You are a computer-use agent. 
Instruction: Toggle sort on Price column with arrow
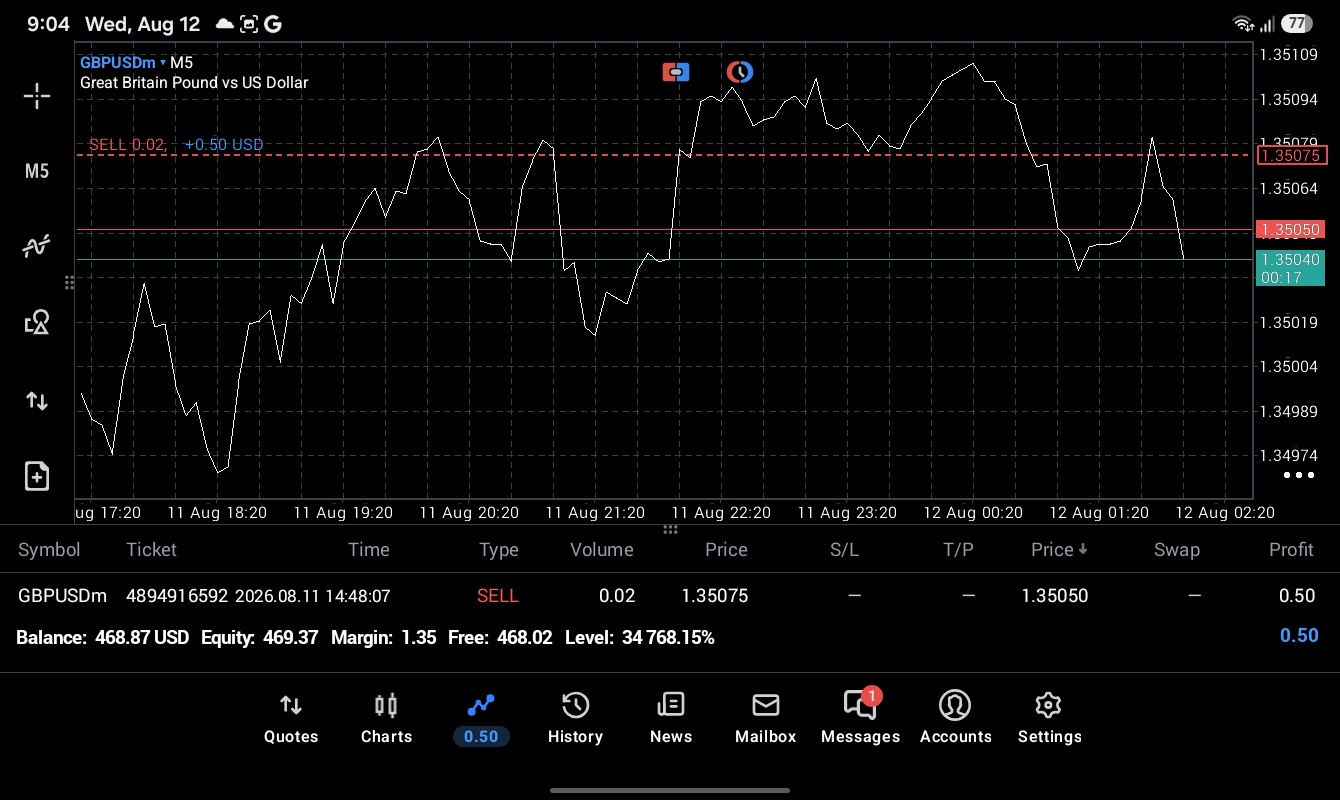(x=1059, y=549)
